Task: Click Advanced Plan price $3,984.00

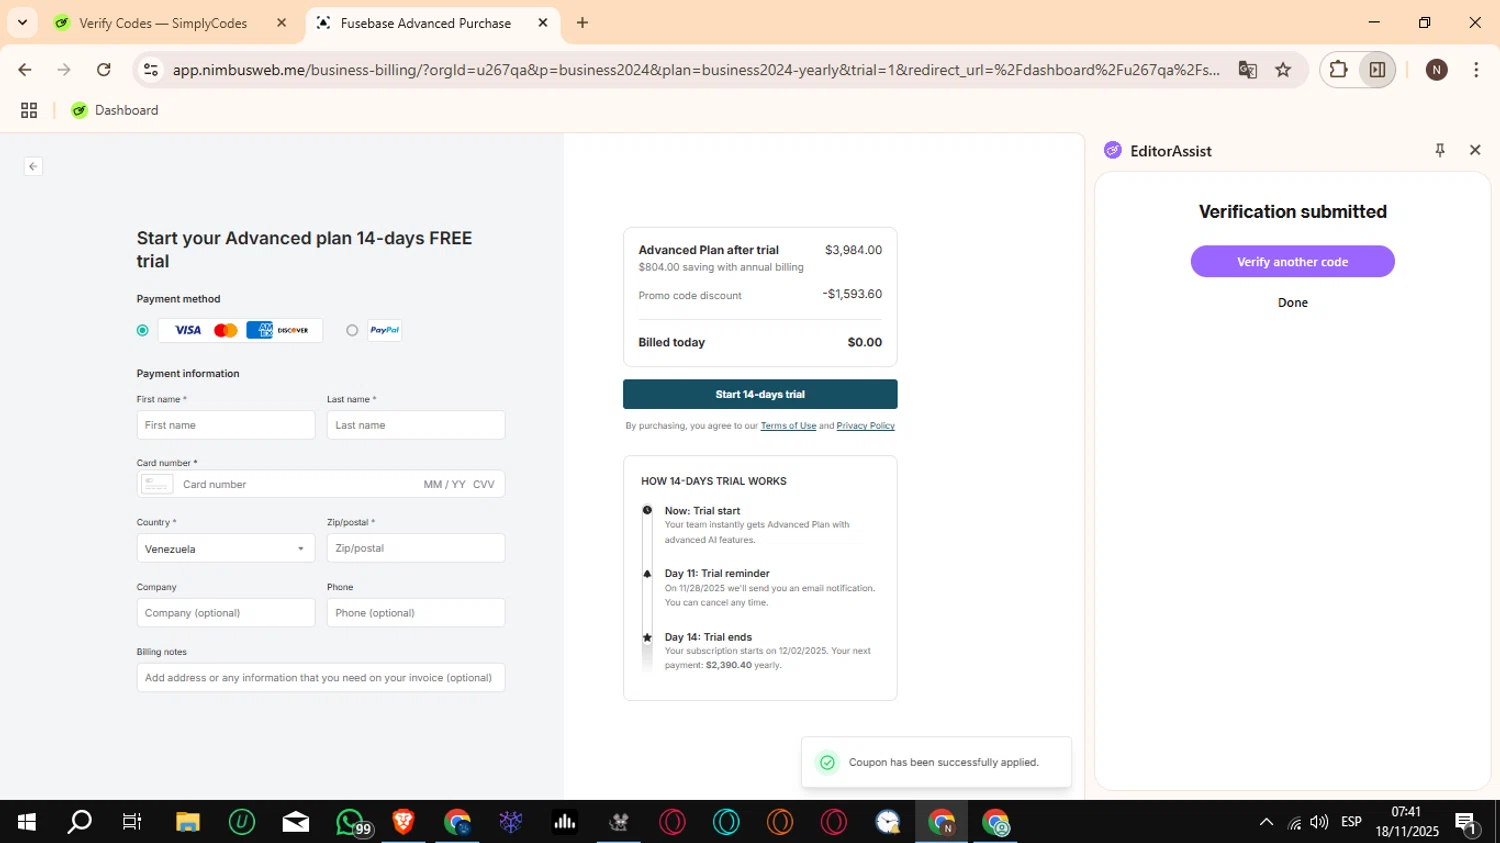Action: coord(853,250)
